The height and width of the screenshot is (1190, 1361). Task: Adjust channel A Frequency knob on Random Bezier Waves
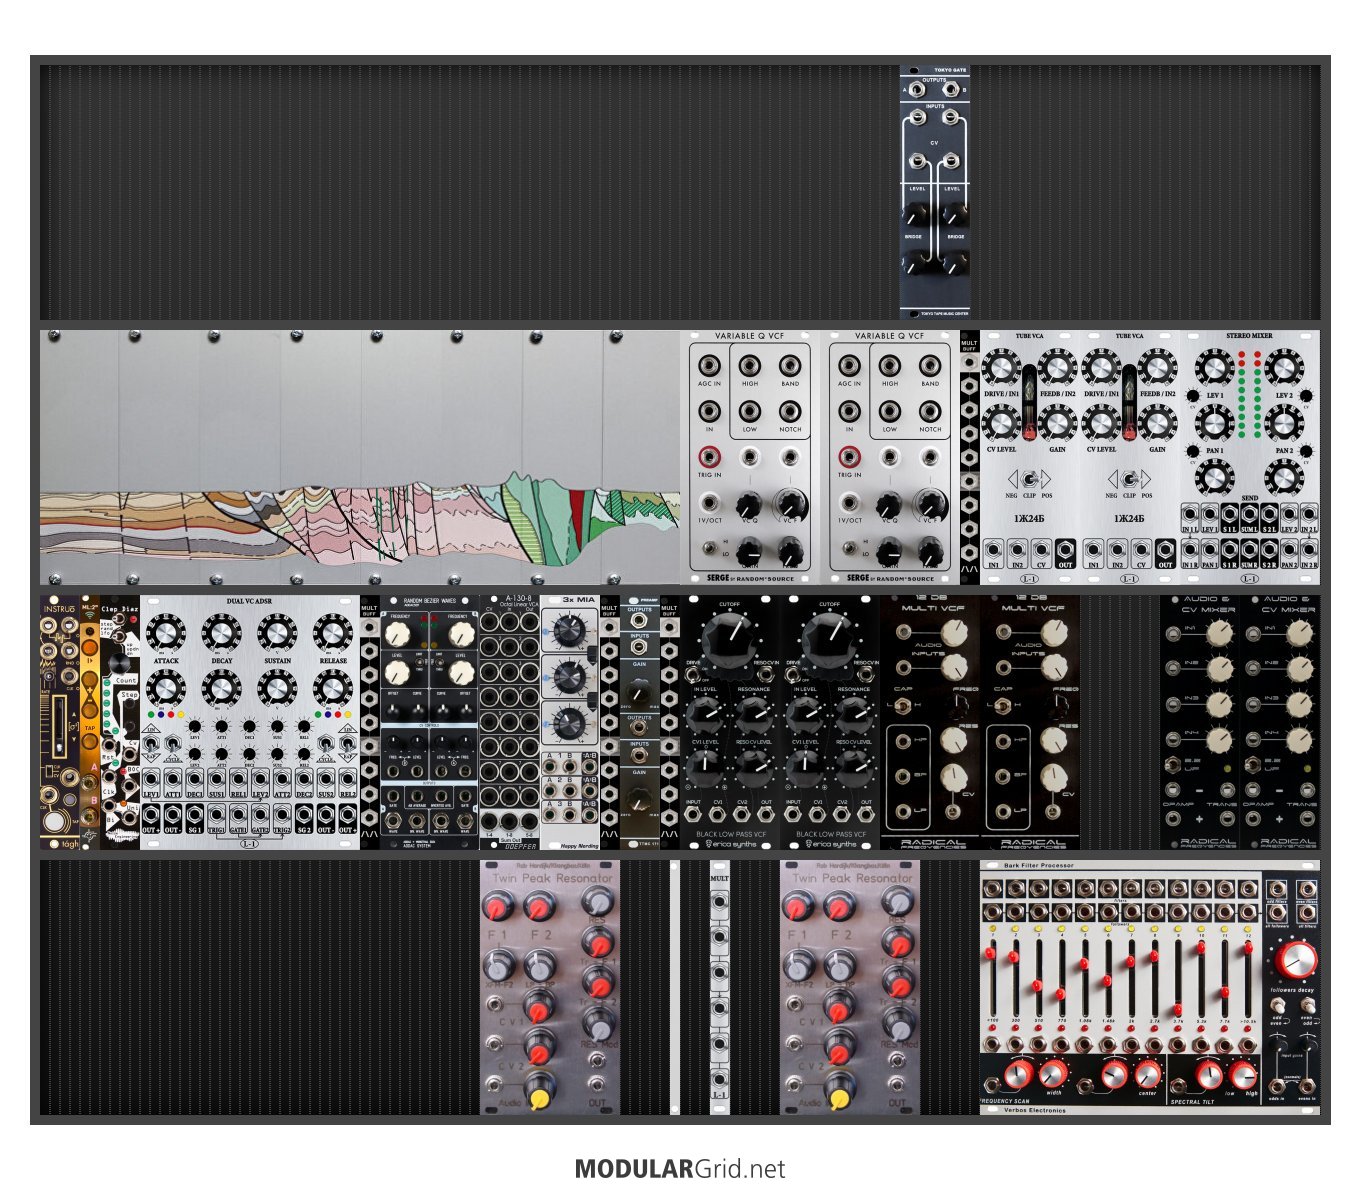tap(399, 632)
